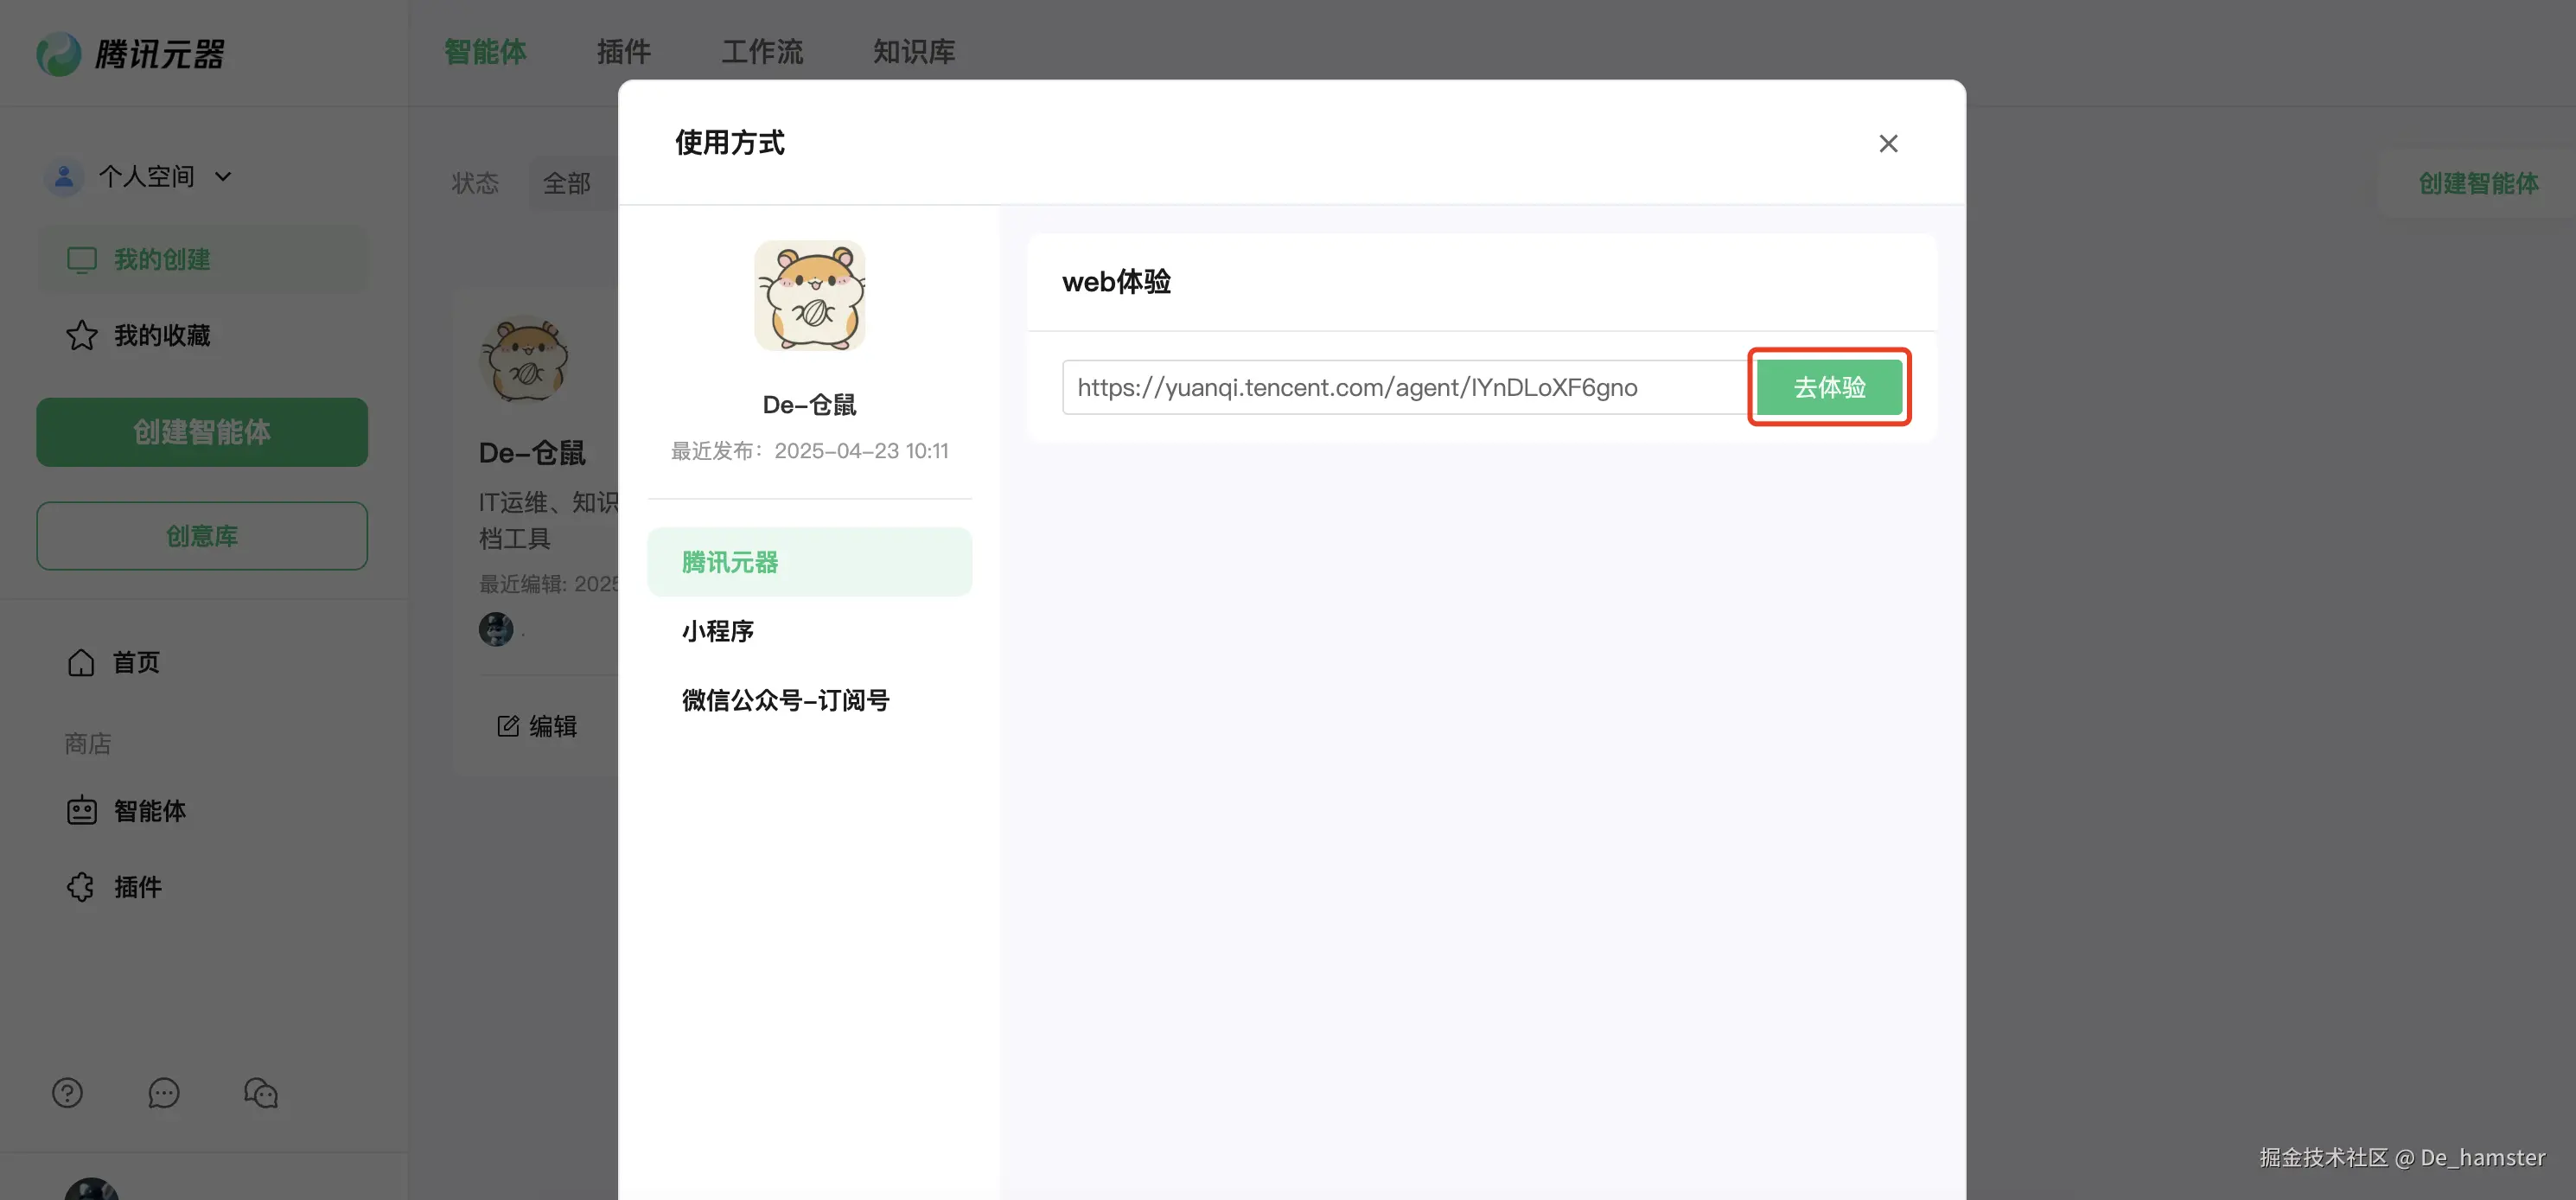Click the De-仓鼠 card avatar in background
The width and height of the screenshot is (2576, 1200).
click(x=524, y=360)
